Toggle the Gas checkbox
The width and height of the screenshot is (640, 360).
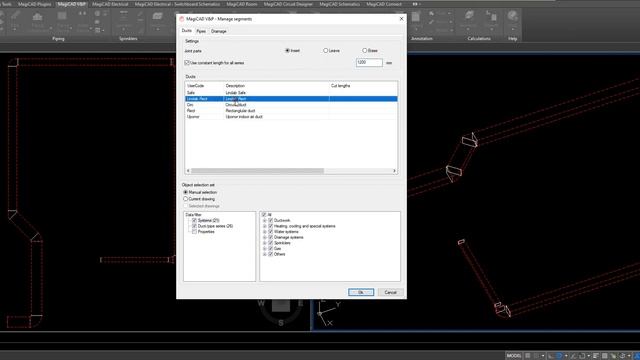pos(270,249)
